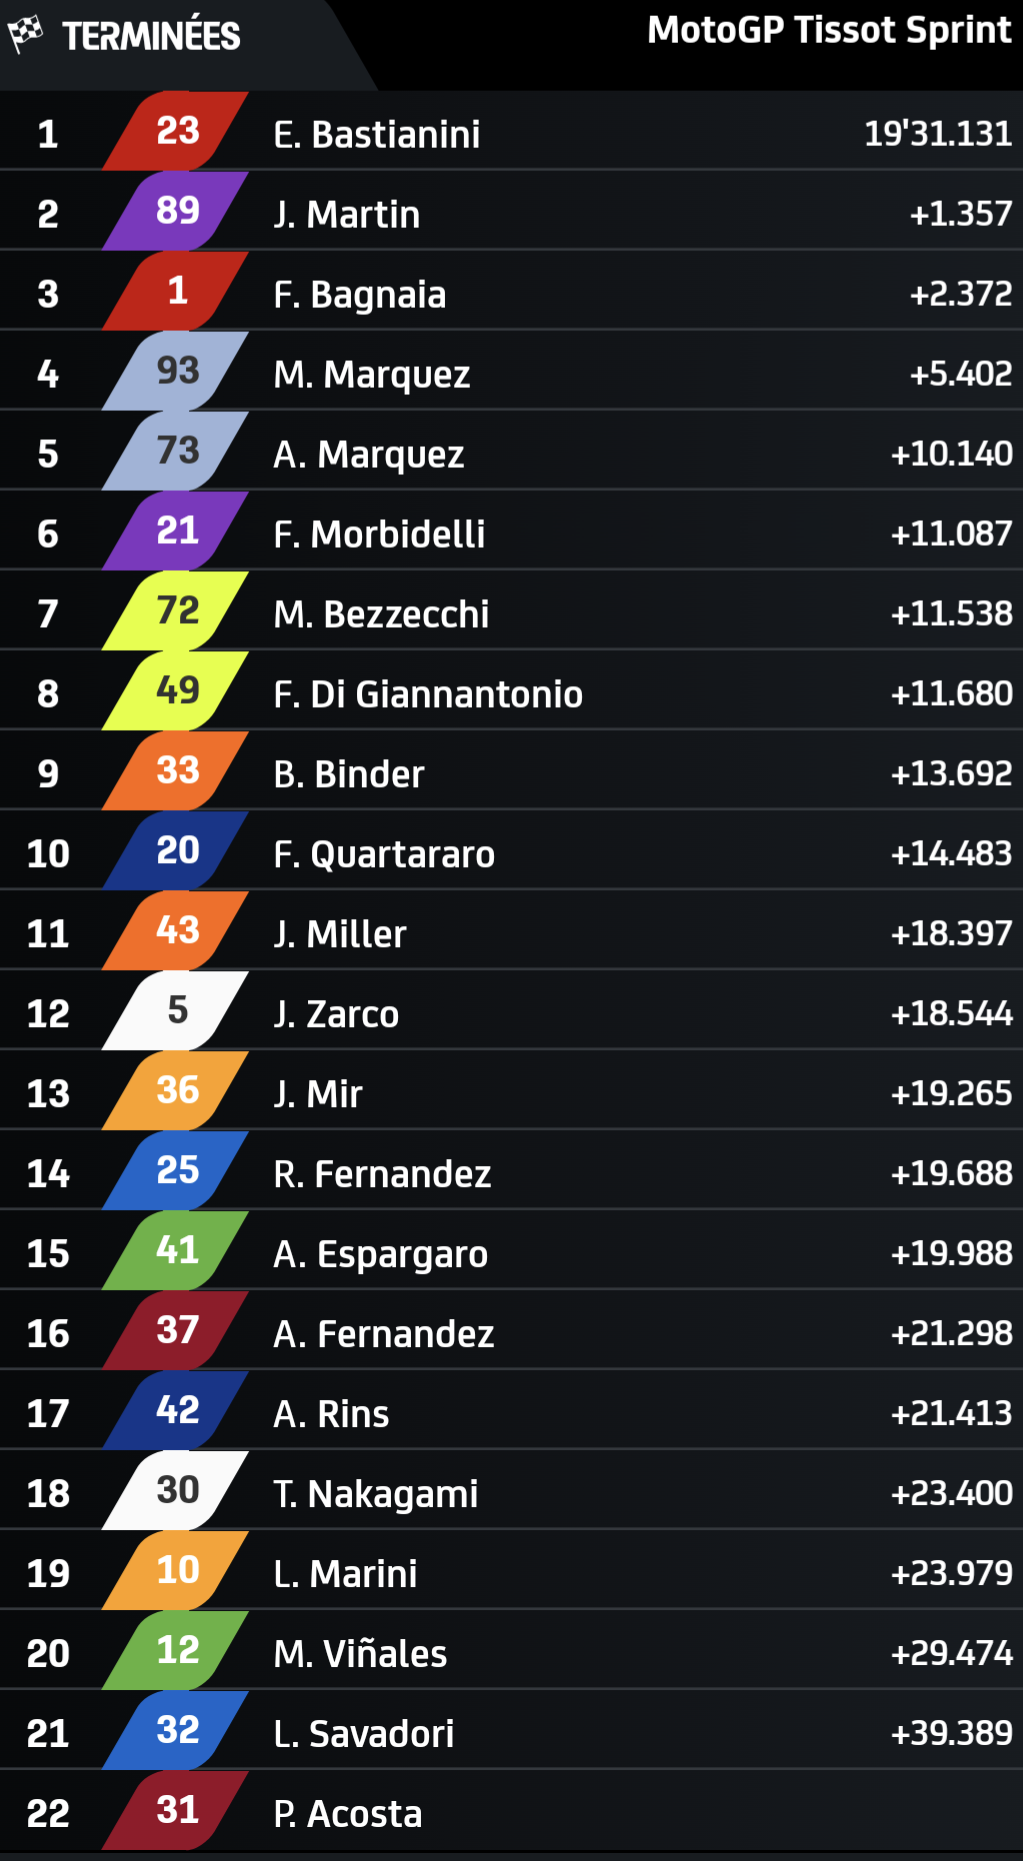Image resolution: width=1023 pixels, height=1861 pixels.
Task: Click winning time 19'31.131
Action: [x=937, y=133]
